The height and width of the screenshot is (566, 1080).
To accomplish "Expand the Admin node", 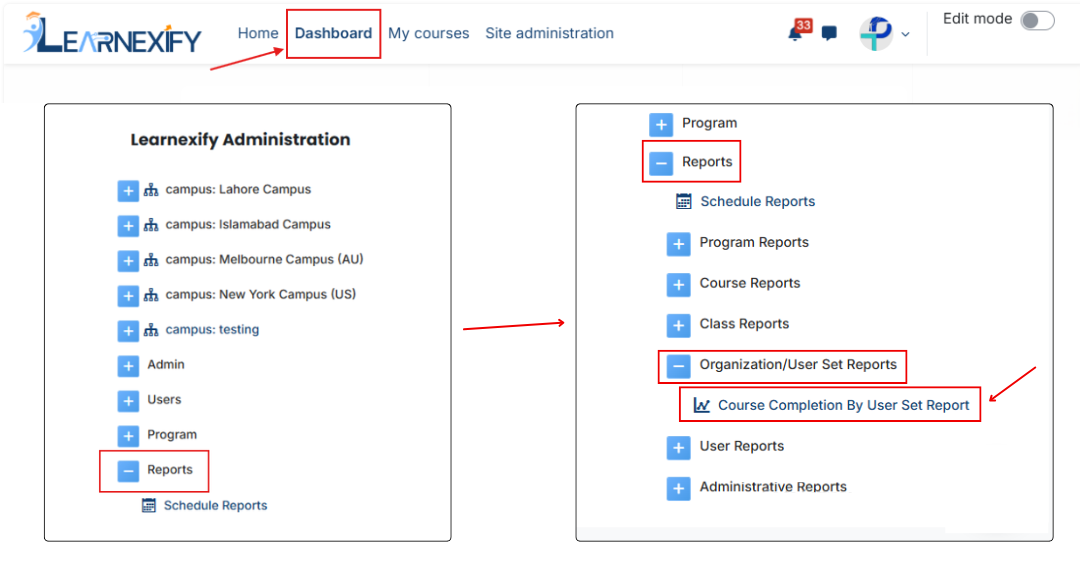I will pyautogui.click(x=128, y=366).
